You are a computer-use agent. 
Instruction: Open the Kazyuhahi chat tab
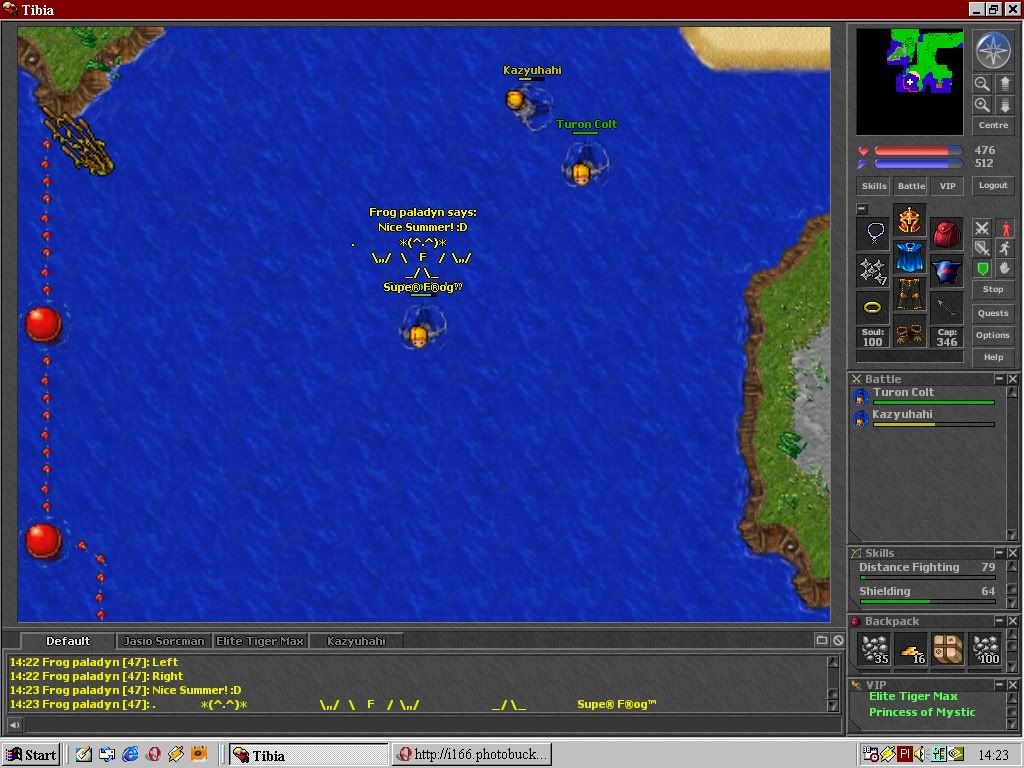point(356,641)
